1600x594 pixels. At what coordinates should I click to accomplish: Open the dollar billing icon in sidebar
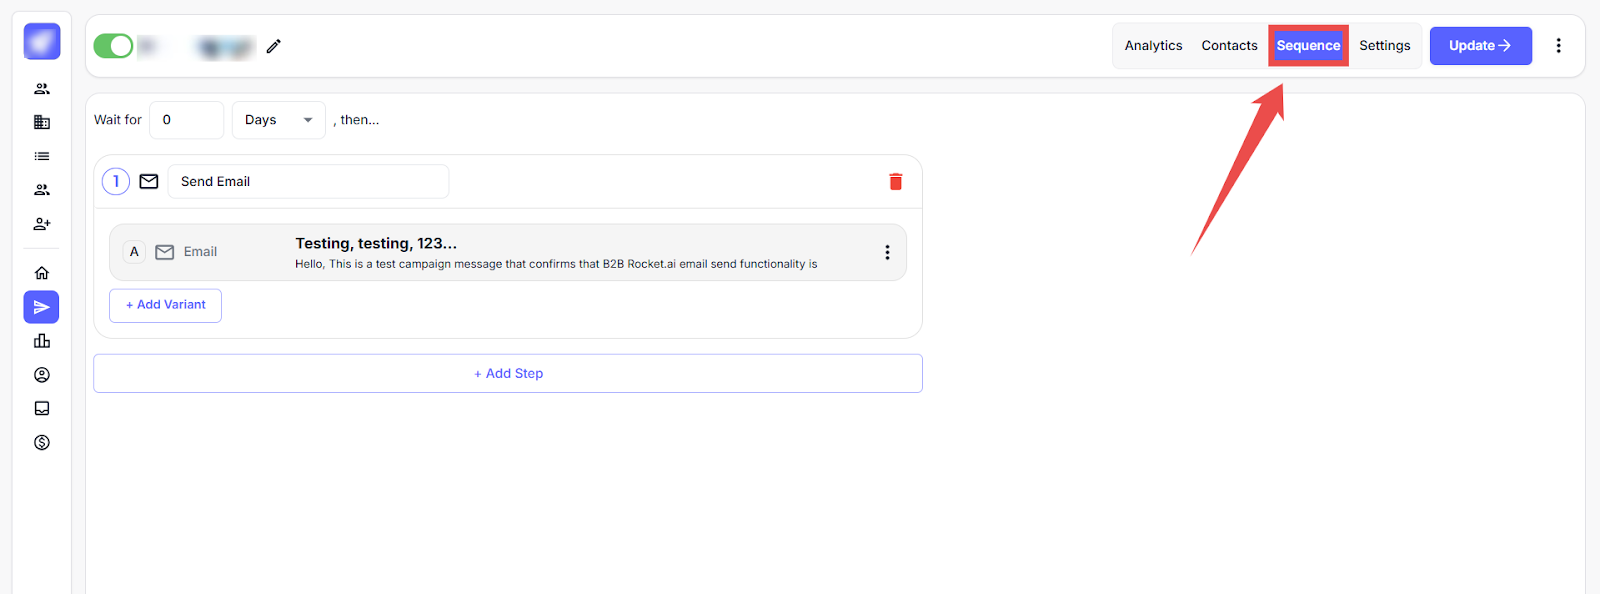42,442
